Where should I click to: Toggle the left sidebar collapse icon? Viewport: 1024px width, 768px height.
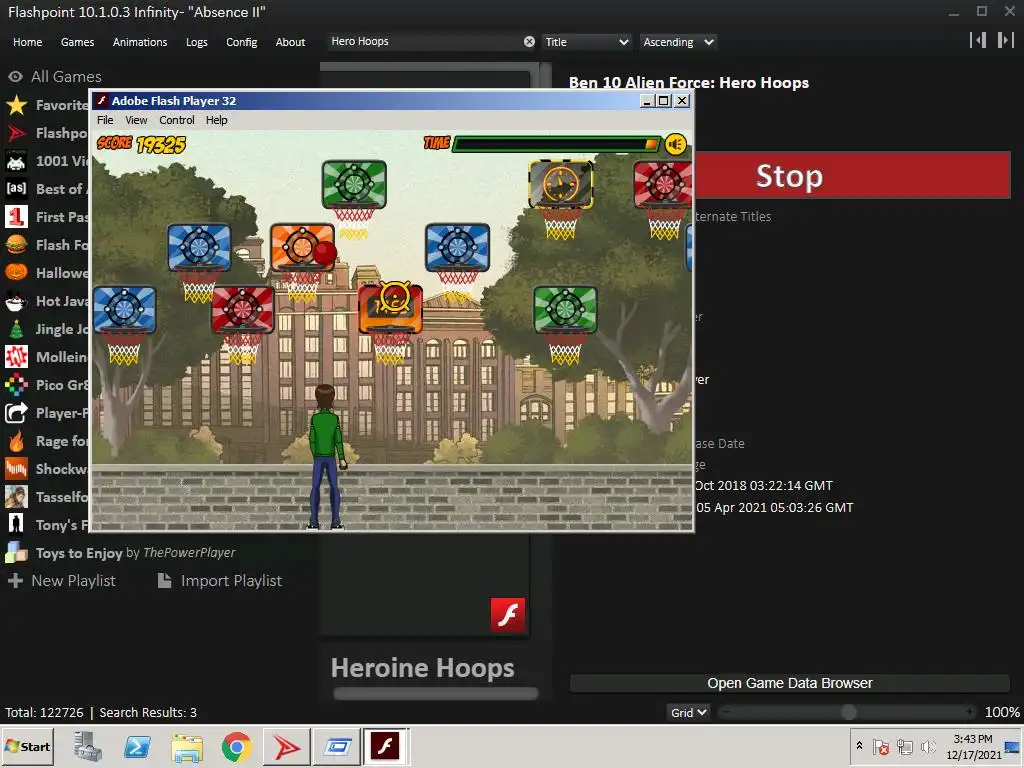978,40
